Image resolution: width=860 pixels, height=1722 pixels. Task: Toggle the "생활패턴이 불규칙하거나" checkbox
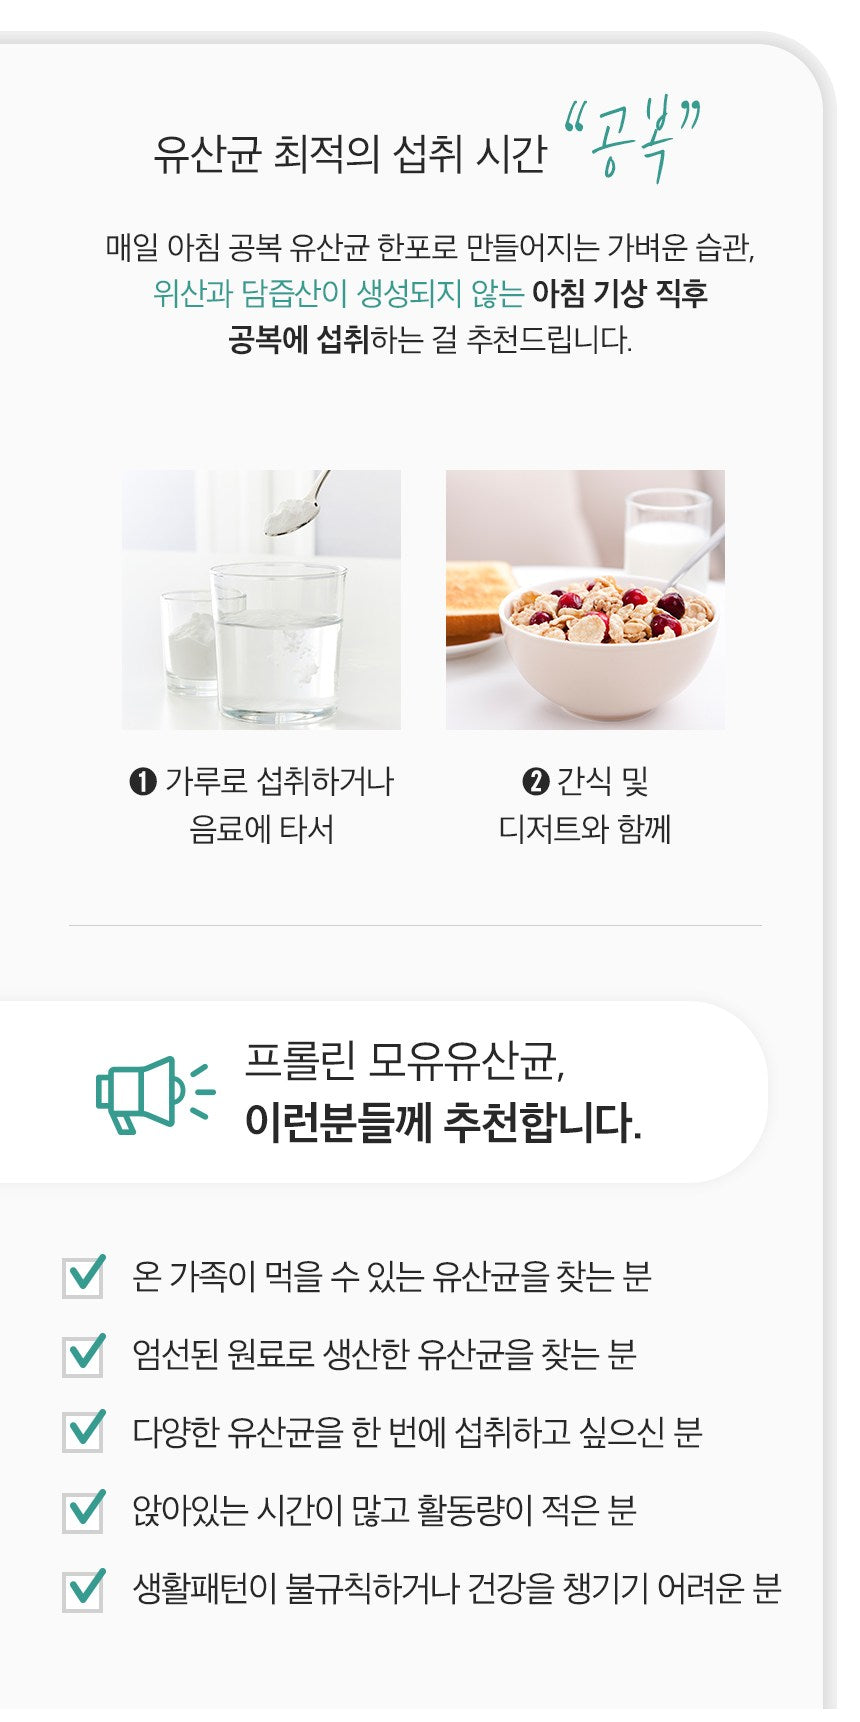point(83,1589)
